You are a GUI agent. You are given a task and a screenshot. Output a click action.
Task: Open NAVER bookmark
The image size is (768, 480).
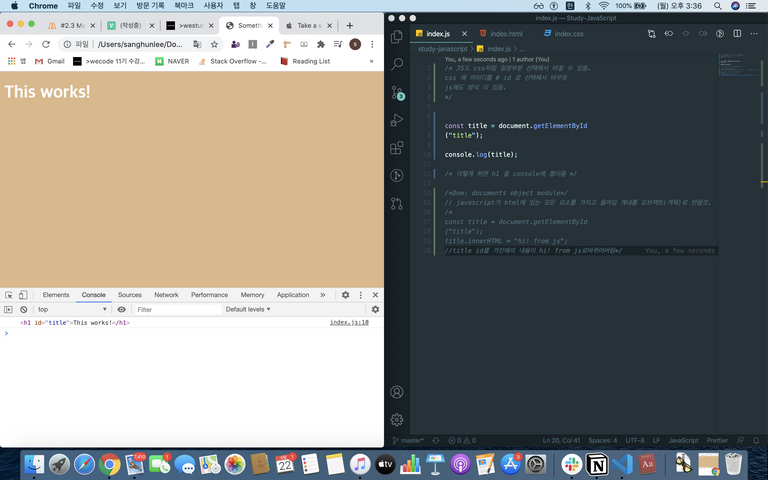click(172, 61)
